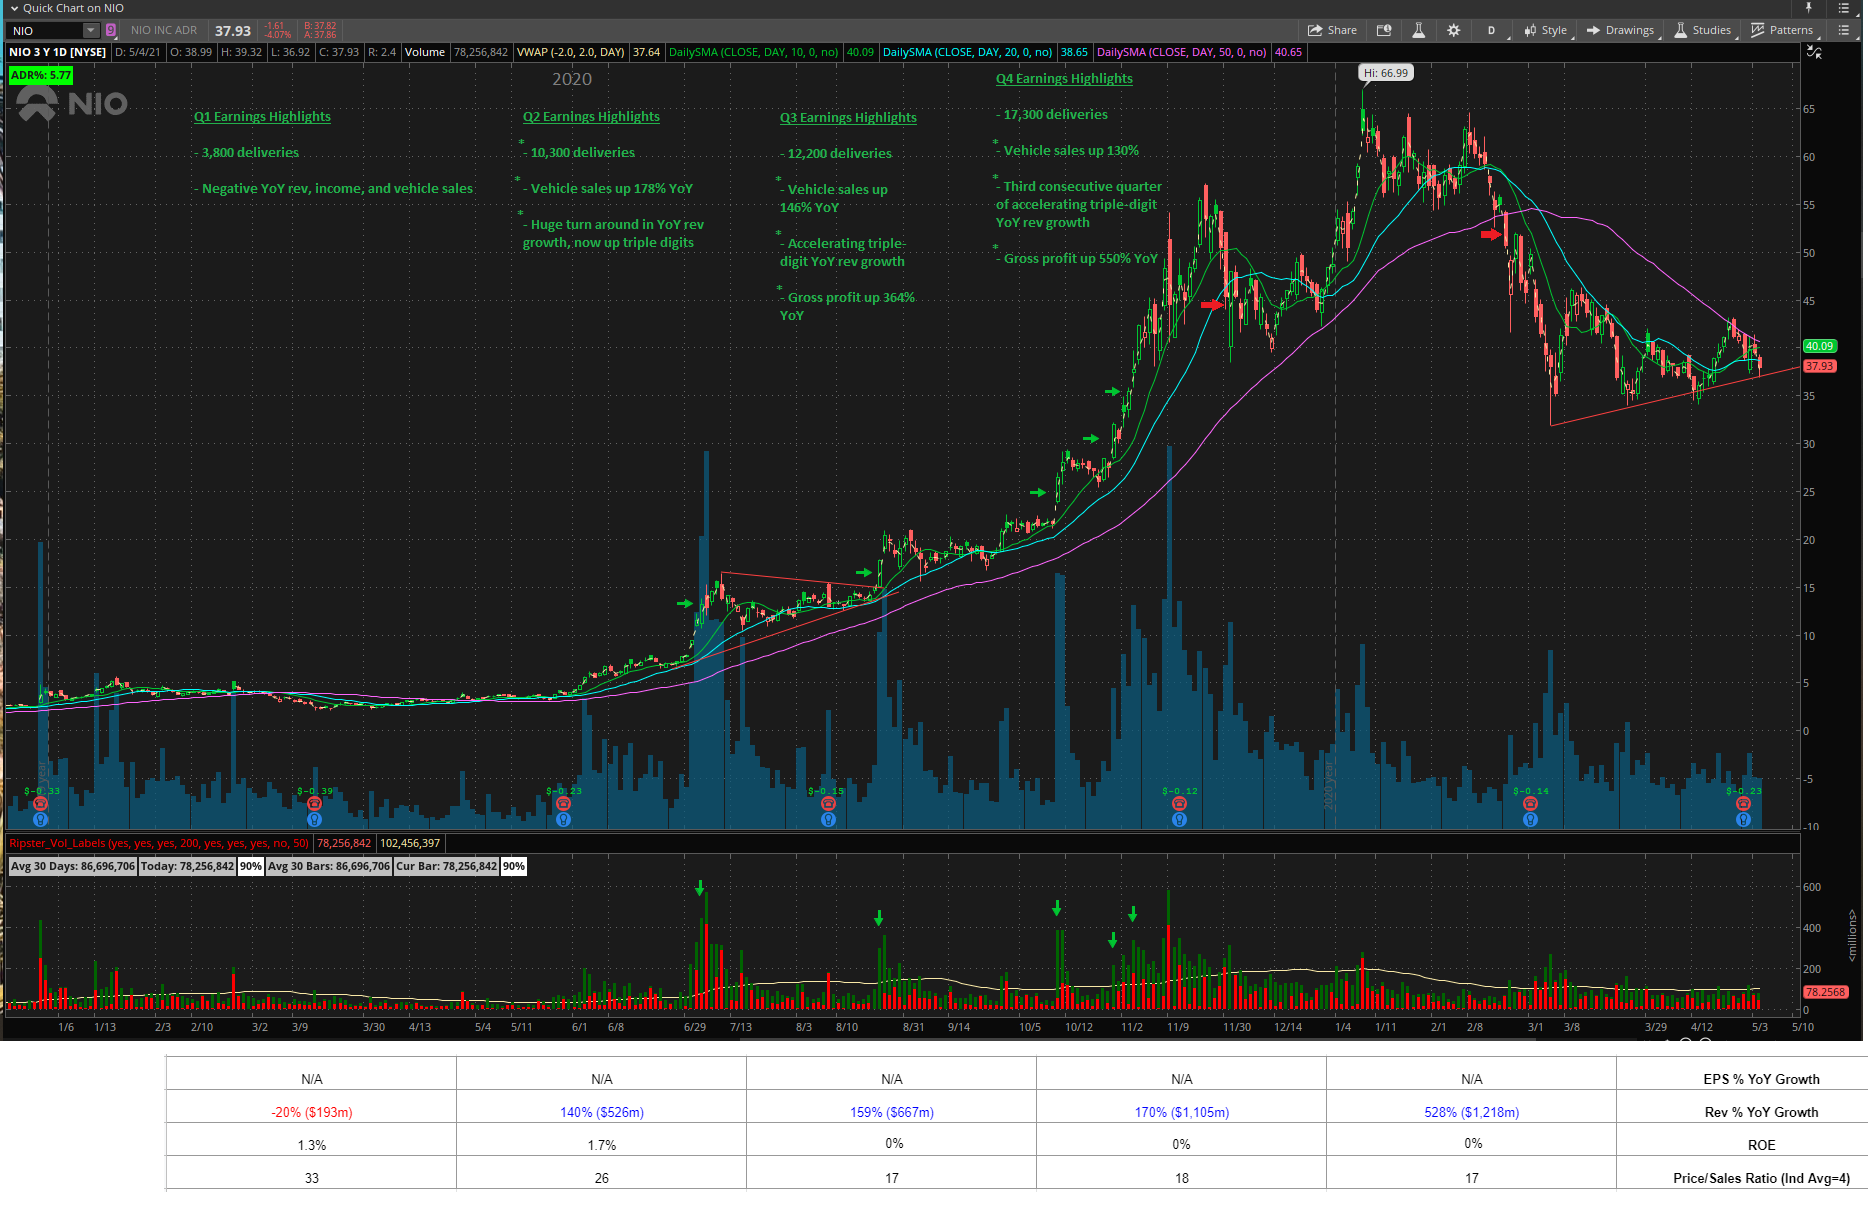This screenshot has width=1868, height=1212.
Task: Click the flask Edit Studies icon
Action: pos(1418,30)
